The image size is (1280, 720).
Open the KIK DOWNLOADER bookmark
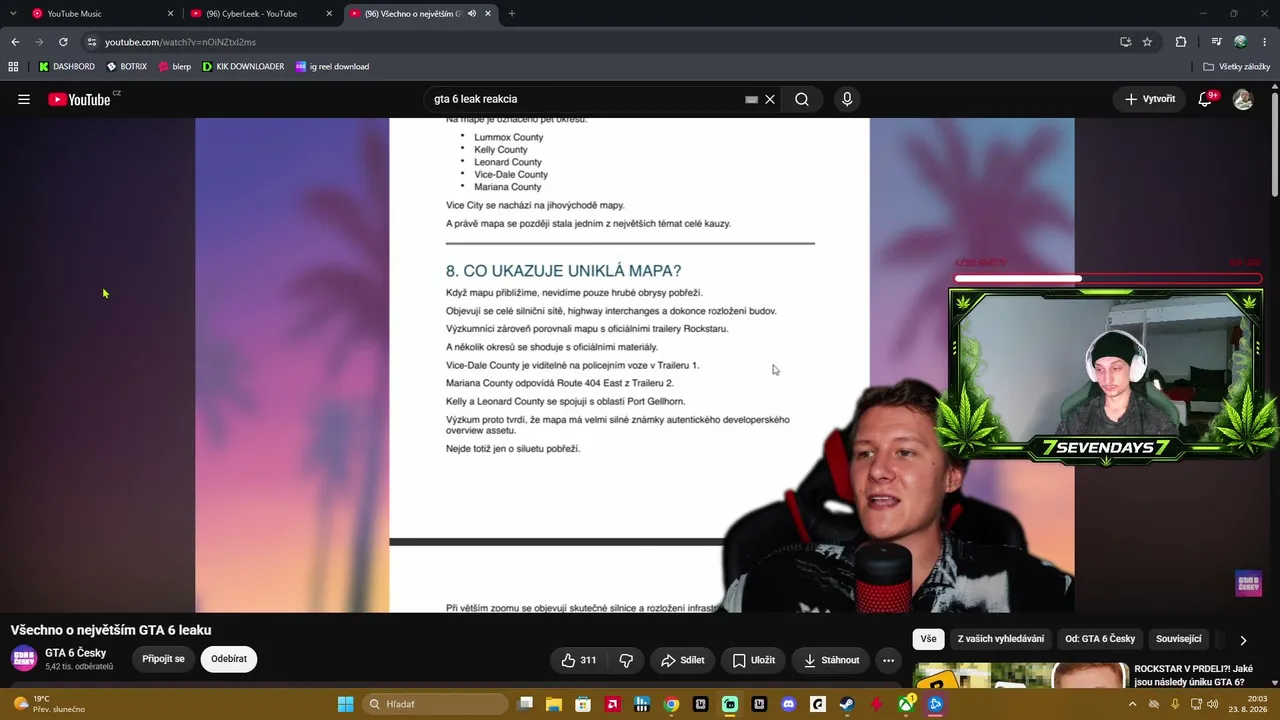tap(243, 67)
